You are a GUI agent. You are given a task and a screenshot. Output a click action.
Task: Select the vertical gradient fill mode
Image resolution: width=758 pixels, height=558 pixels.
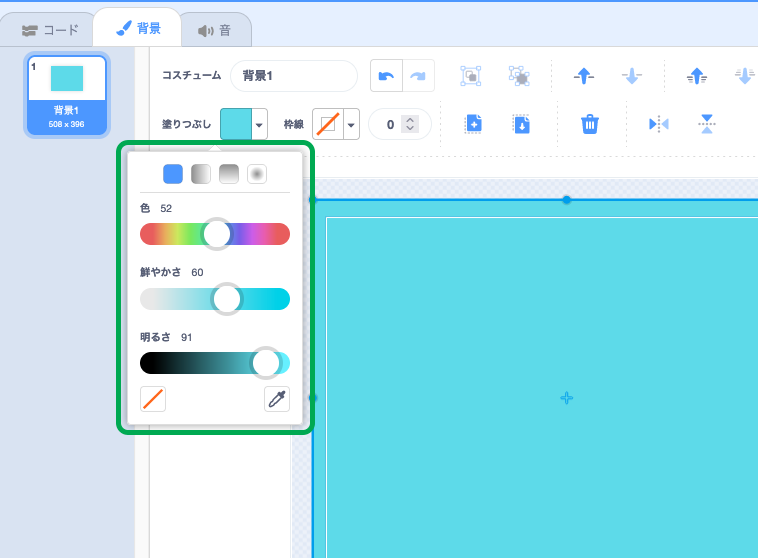(x=229, y=174)
